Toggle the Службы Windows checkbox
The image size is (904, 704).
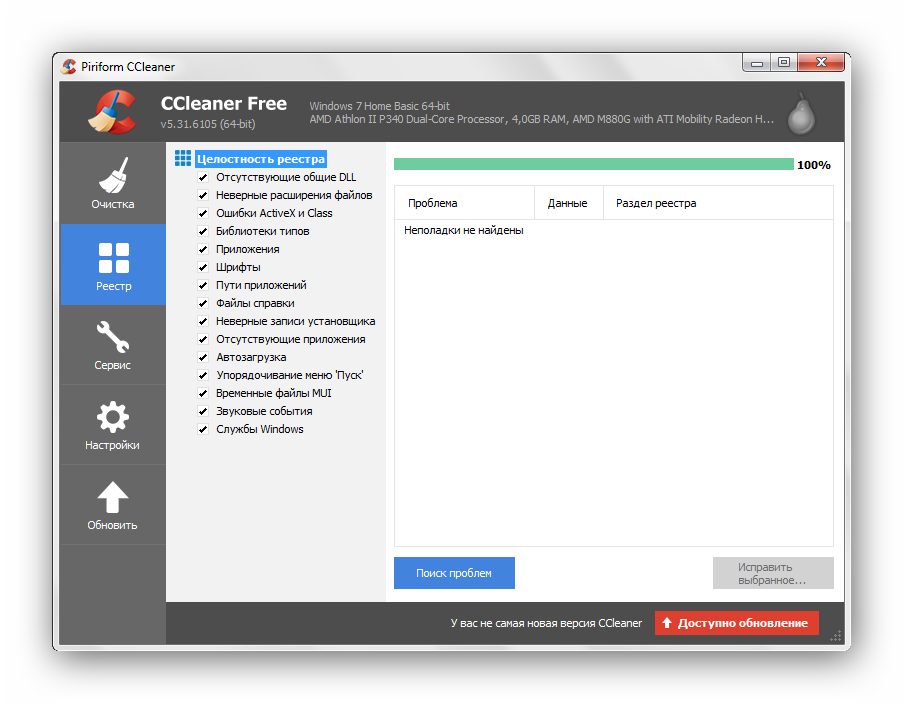tap(203, 429)
